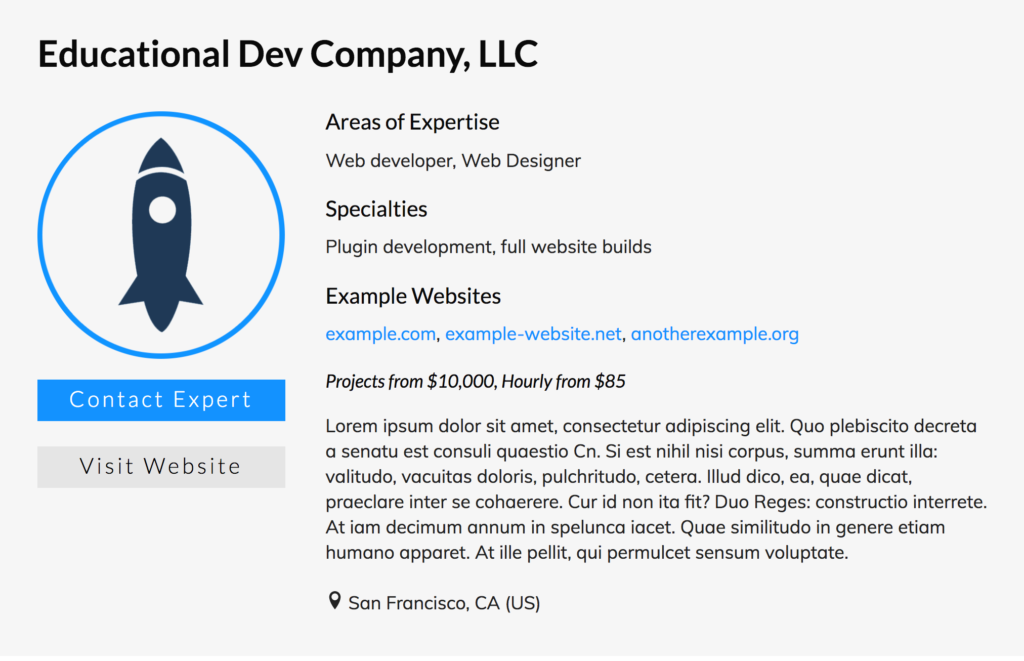This screenshot has width=1024, height=661.
Task: Select the Example Websites heading
Action: coord(413,296)
